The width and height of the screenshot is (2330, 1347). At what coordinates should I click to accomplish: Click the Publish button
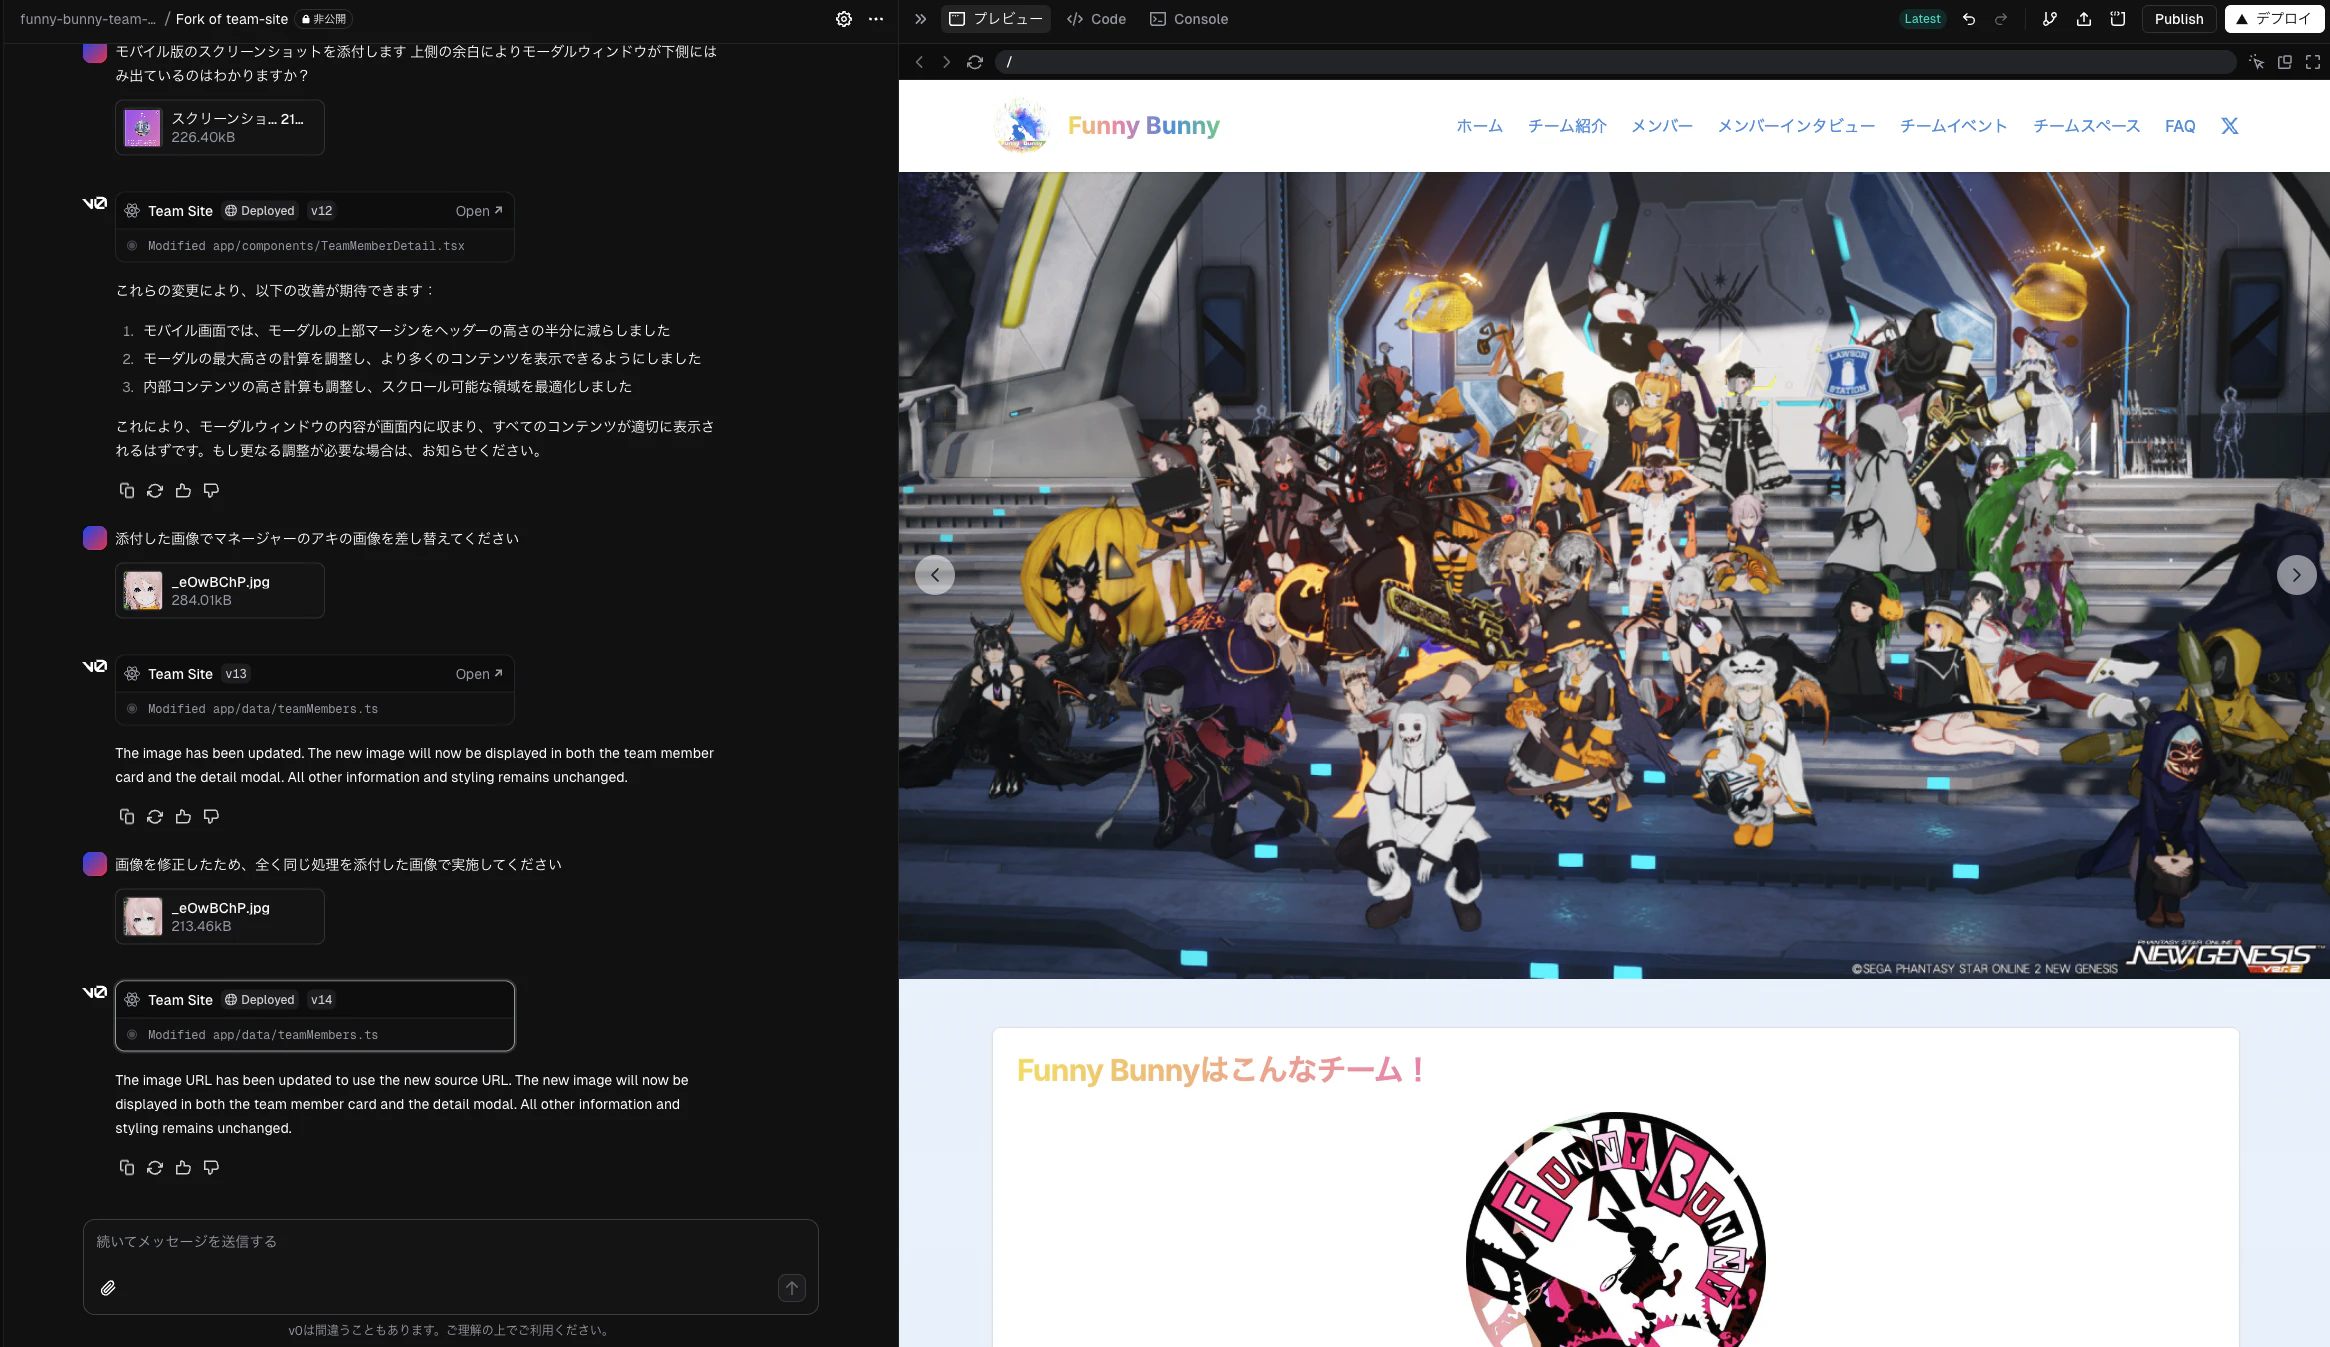point(2179,19)
